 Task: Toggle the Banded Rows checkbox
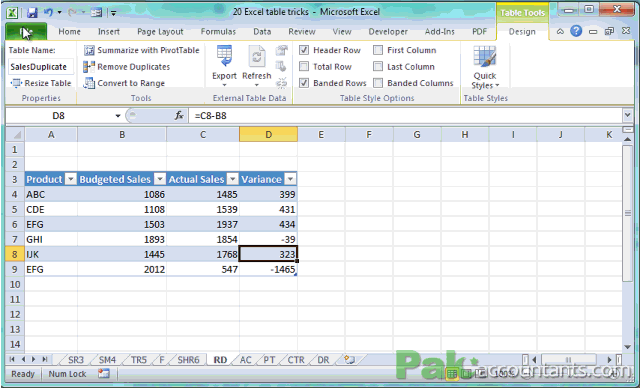(x=304, y=83)
